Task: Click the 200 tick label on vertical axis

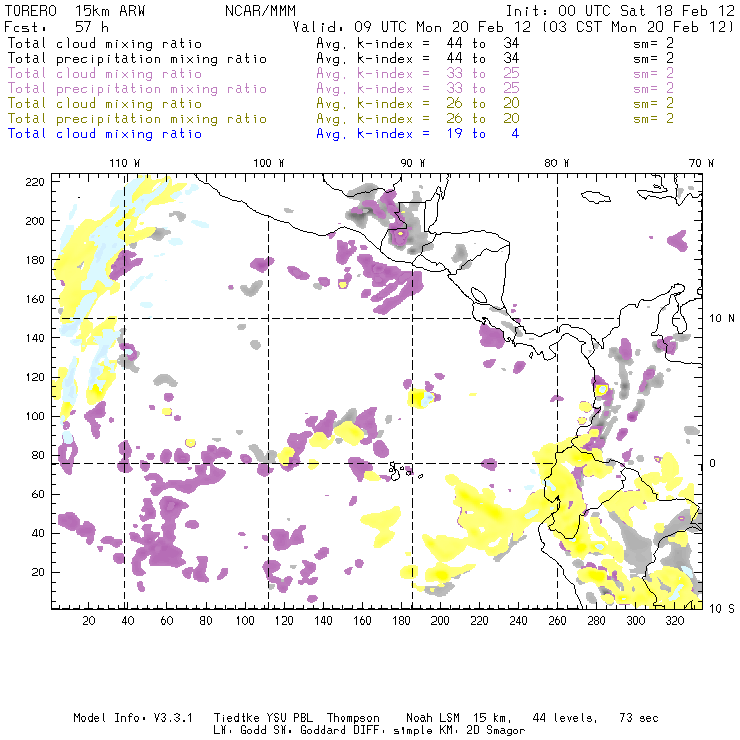Action: [35, 221]
